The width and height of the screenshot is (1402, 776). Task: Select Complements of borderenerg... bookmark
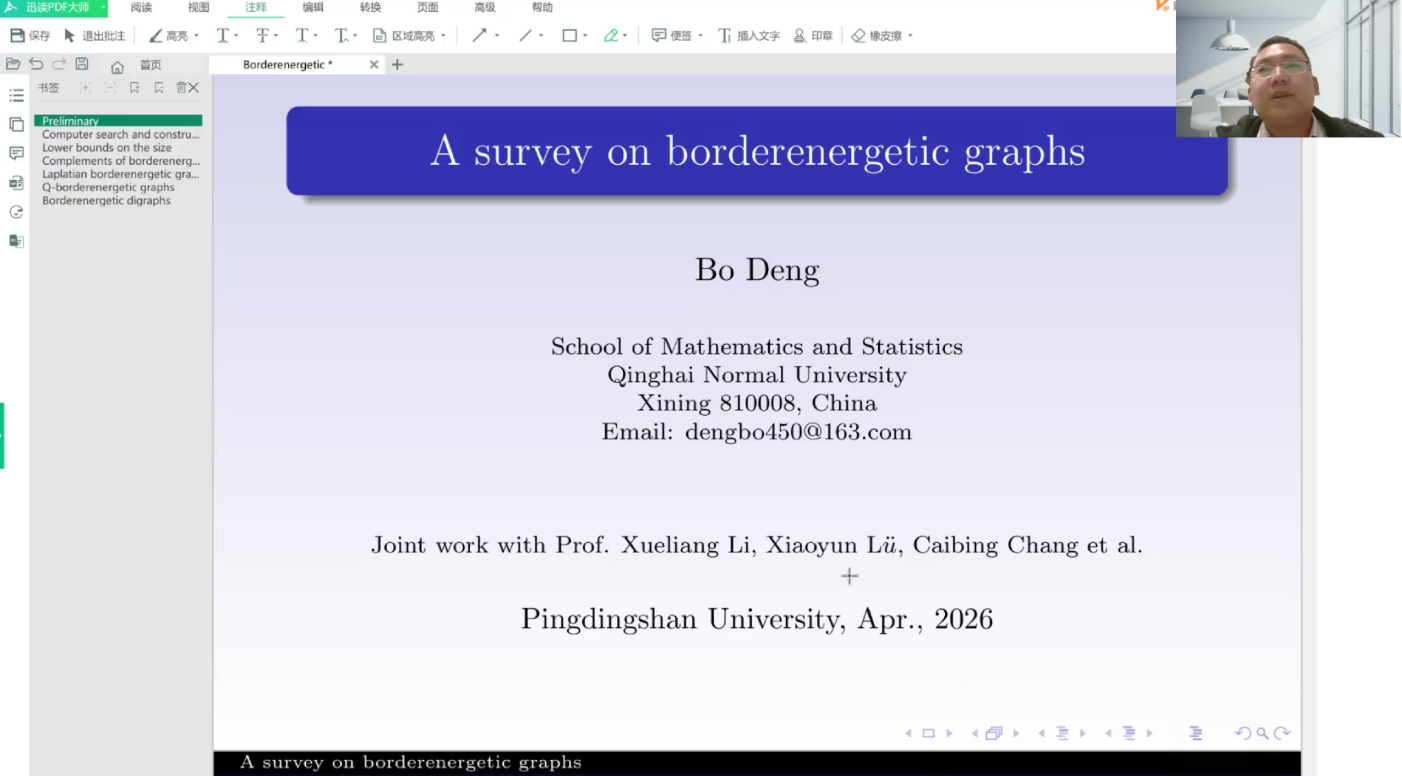[120, 160]
